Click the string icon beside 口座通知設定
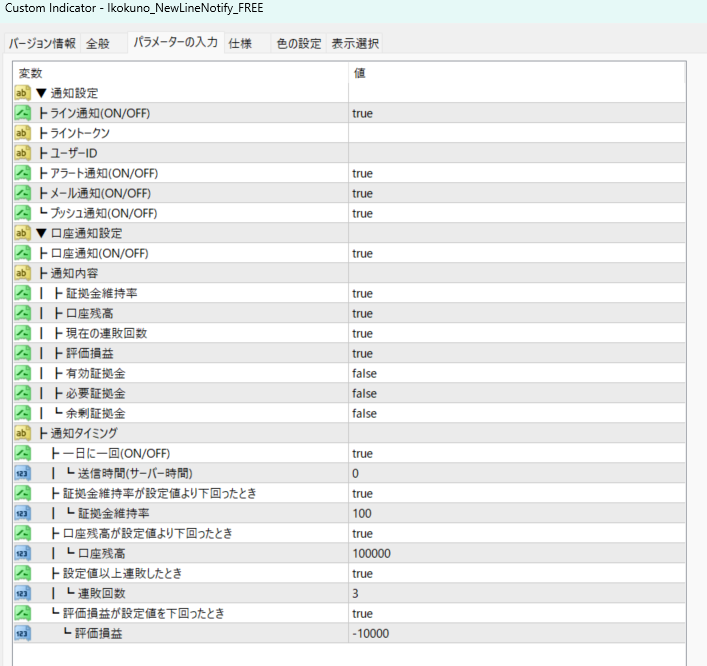 [23, 233]
